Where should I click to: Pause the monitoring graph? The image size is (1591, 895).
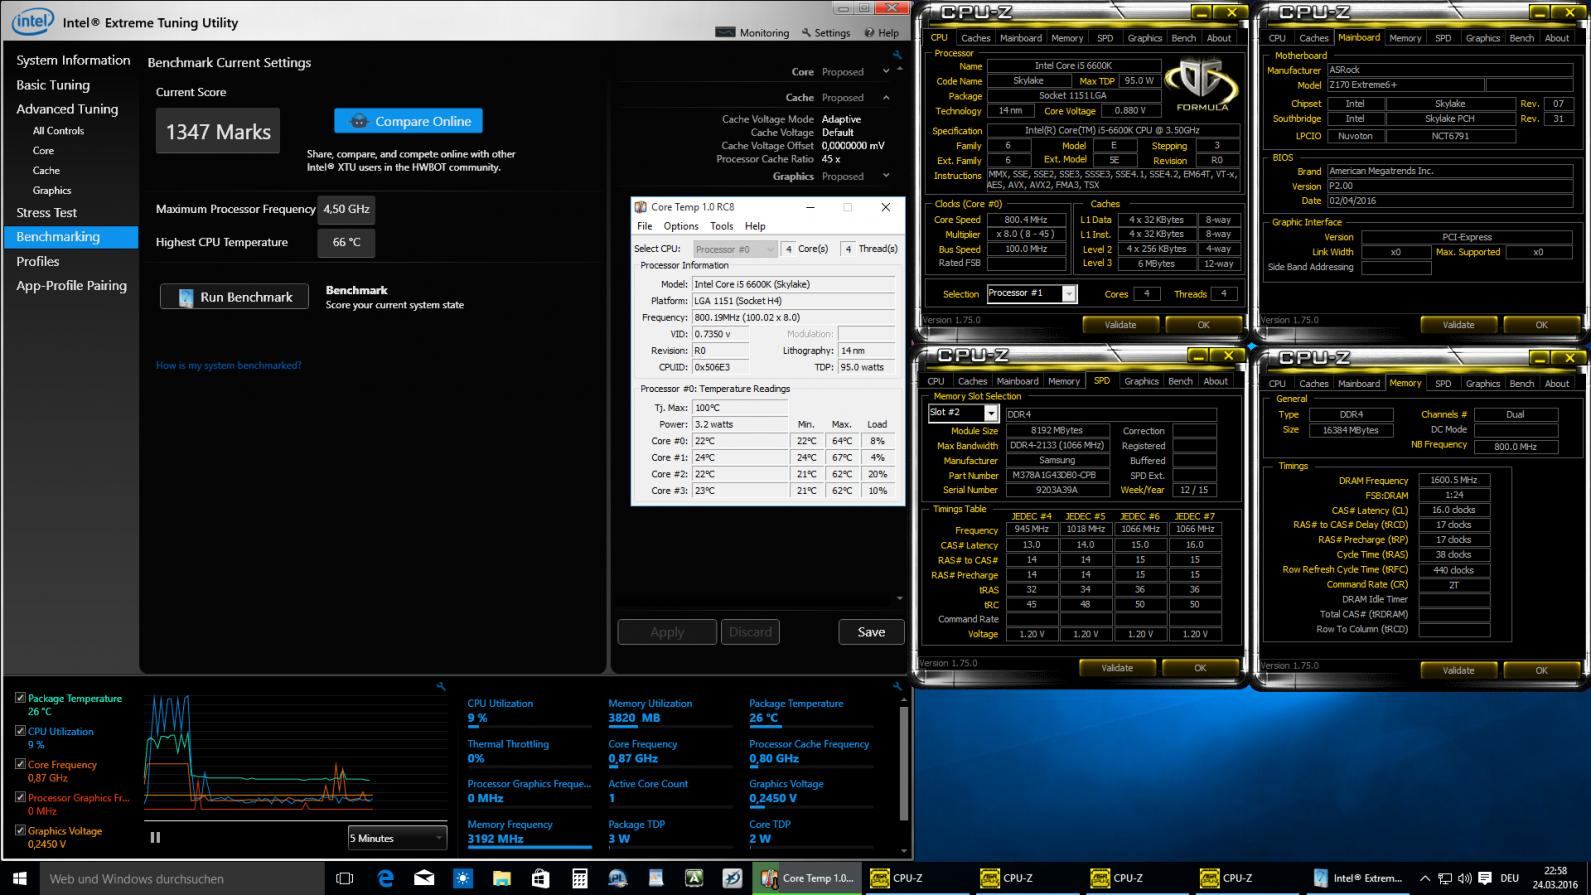155,838
